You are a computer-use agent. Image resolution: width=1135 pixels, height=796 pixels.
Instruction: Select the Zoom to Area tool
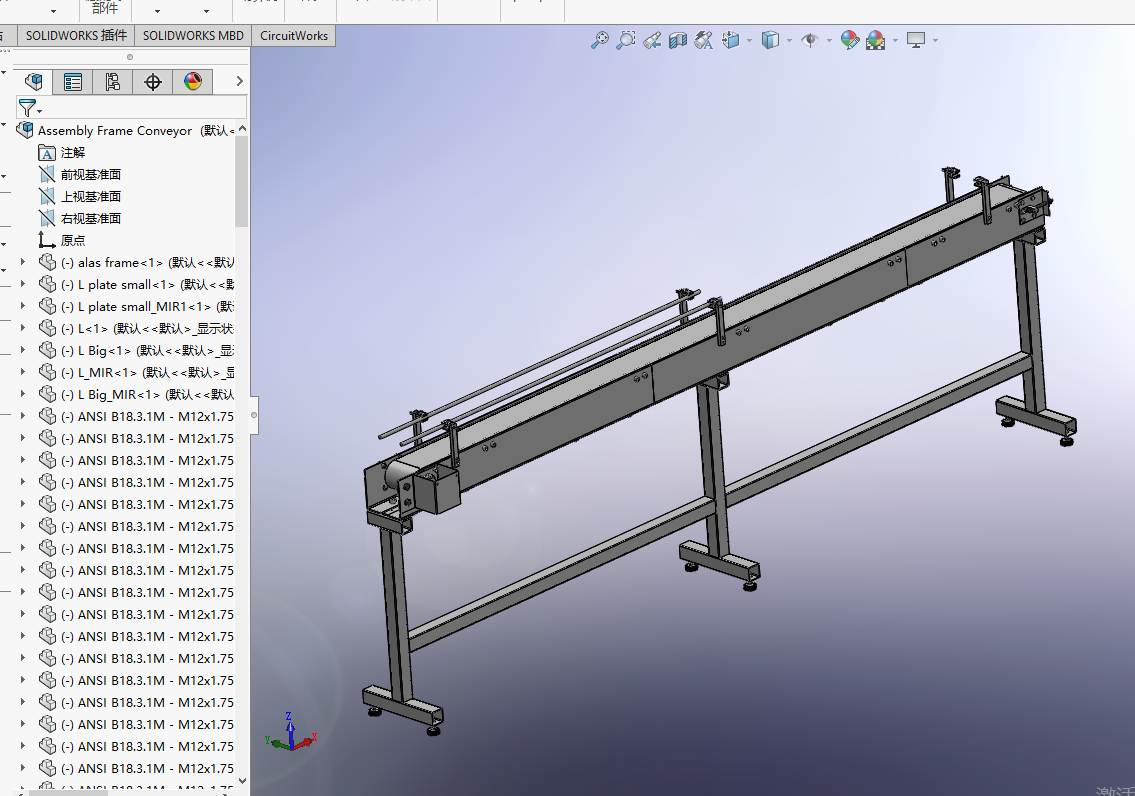[x=625, y=40]
